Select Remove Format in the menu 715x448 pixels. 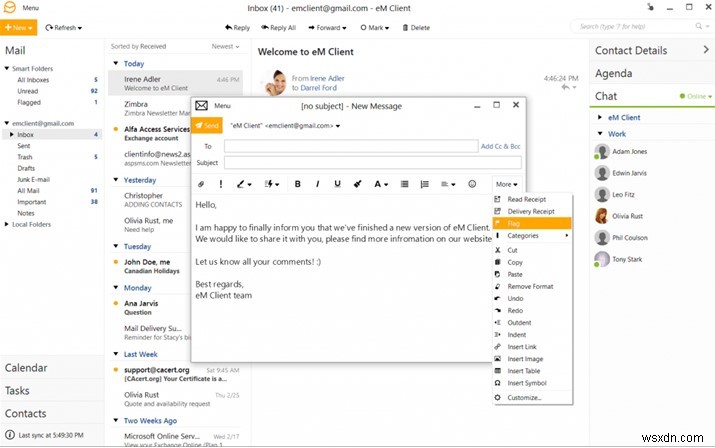coord(532,287)
